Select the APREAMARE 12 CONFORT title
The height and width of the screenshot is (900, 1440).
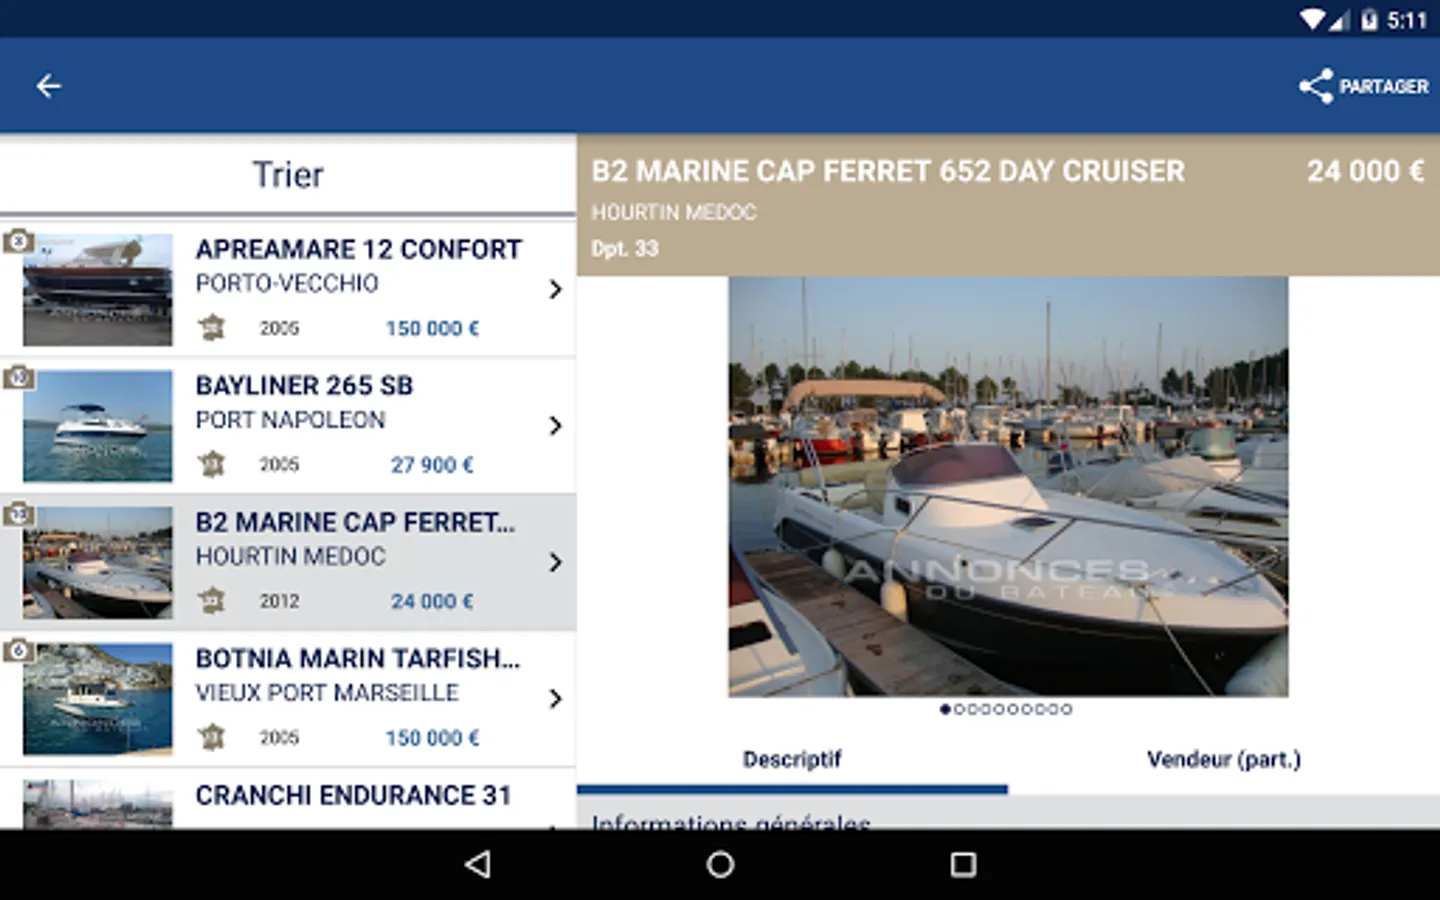tap(359, 249)
